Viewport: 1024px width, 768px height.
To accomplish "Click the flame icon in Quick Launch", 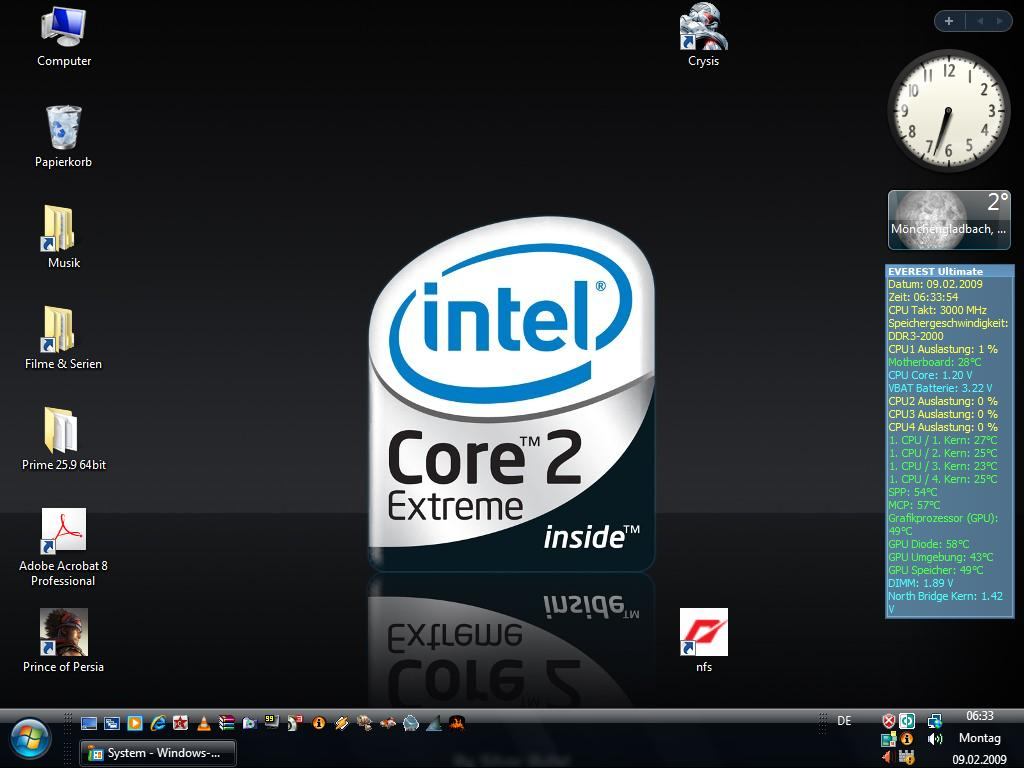I will coord(456,723).
